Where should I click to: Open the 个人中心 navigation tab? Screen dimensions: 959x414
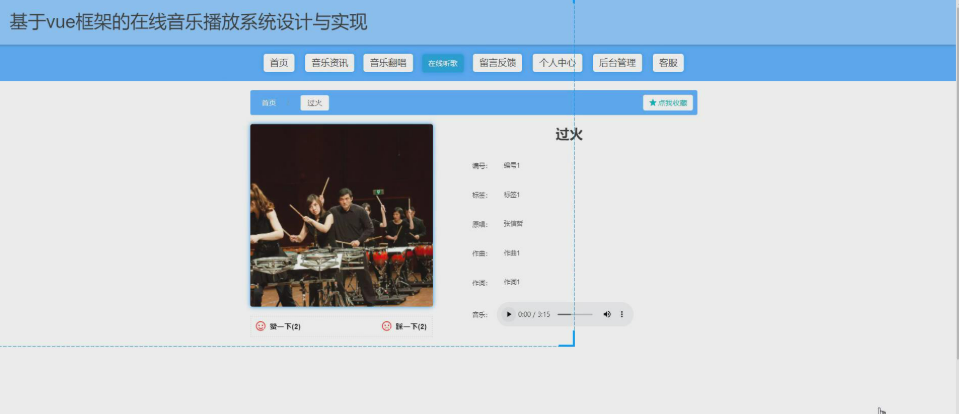(x=557, y=63)
